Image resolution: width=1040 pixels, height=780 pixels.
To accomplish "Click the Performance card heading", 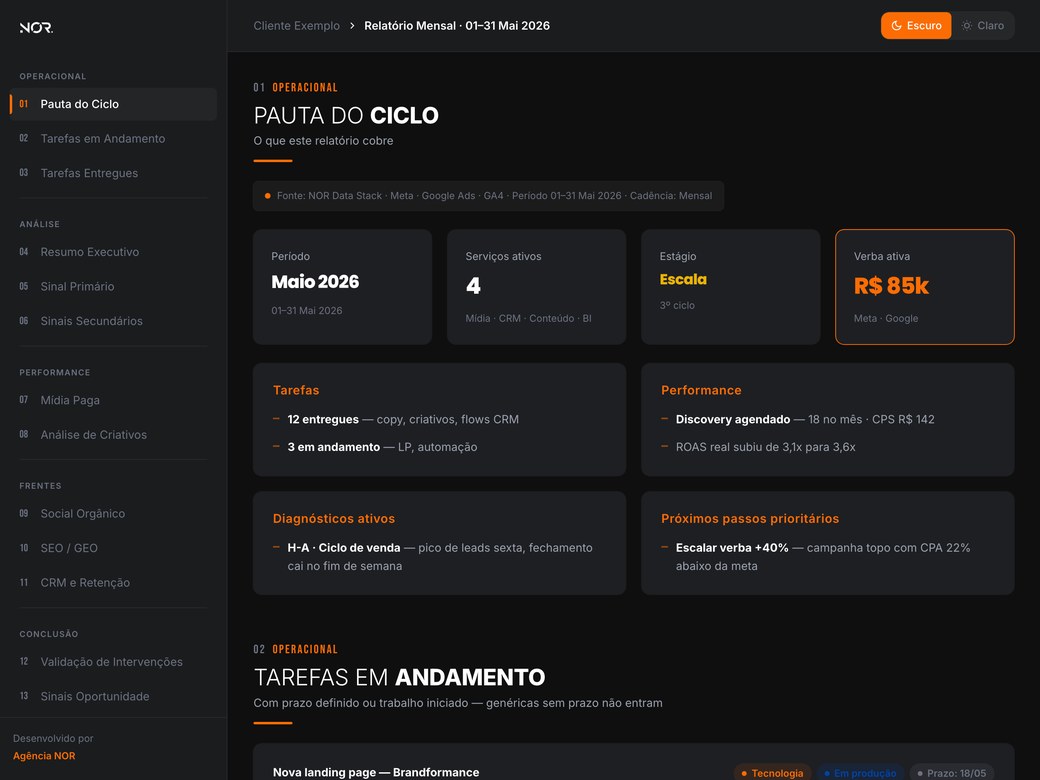I will click(701, 391).
